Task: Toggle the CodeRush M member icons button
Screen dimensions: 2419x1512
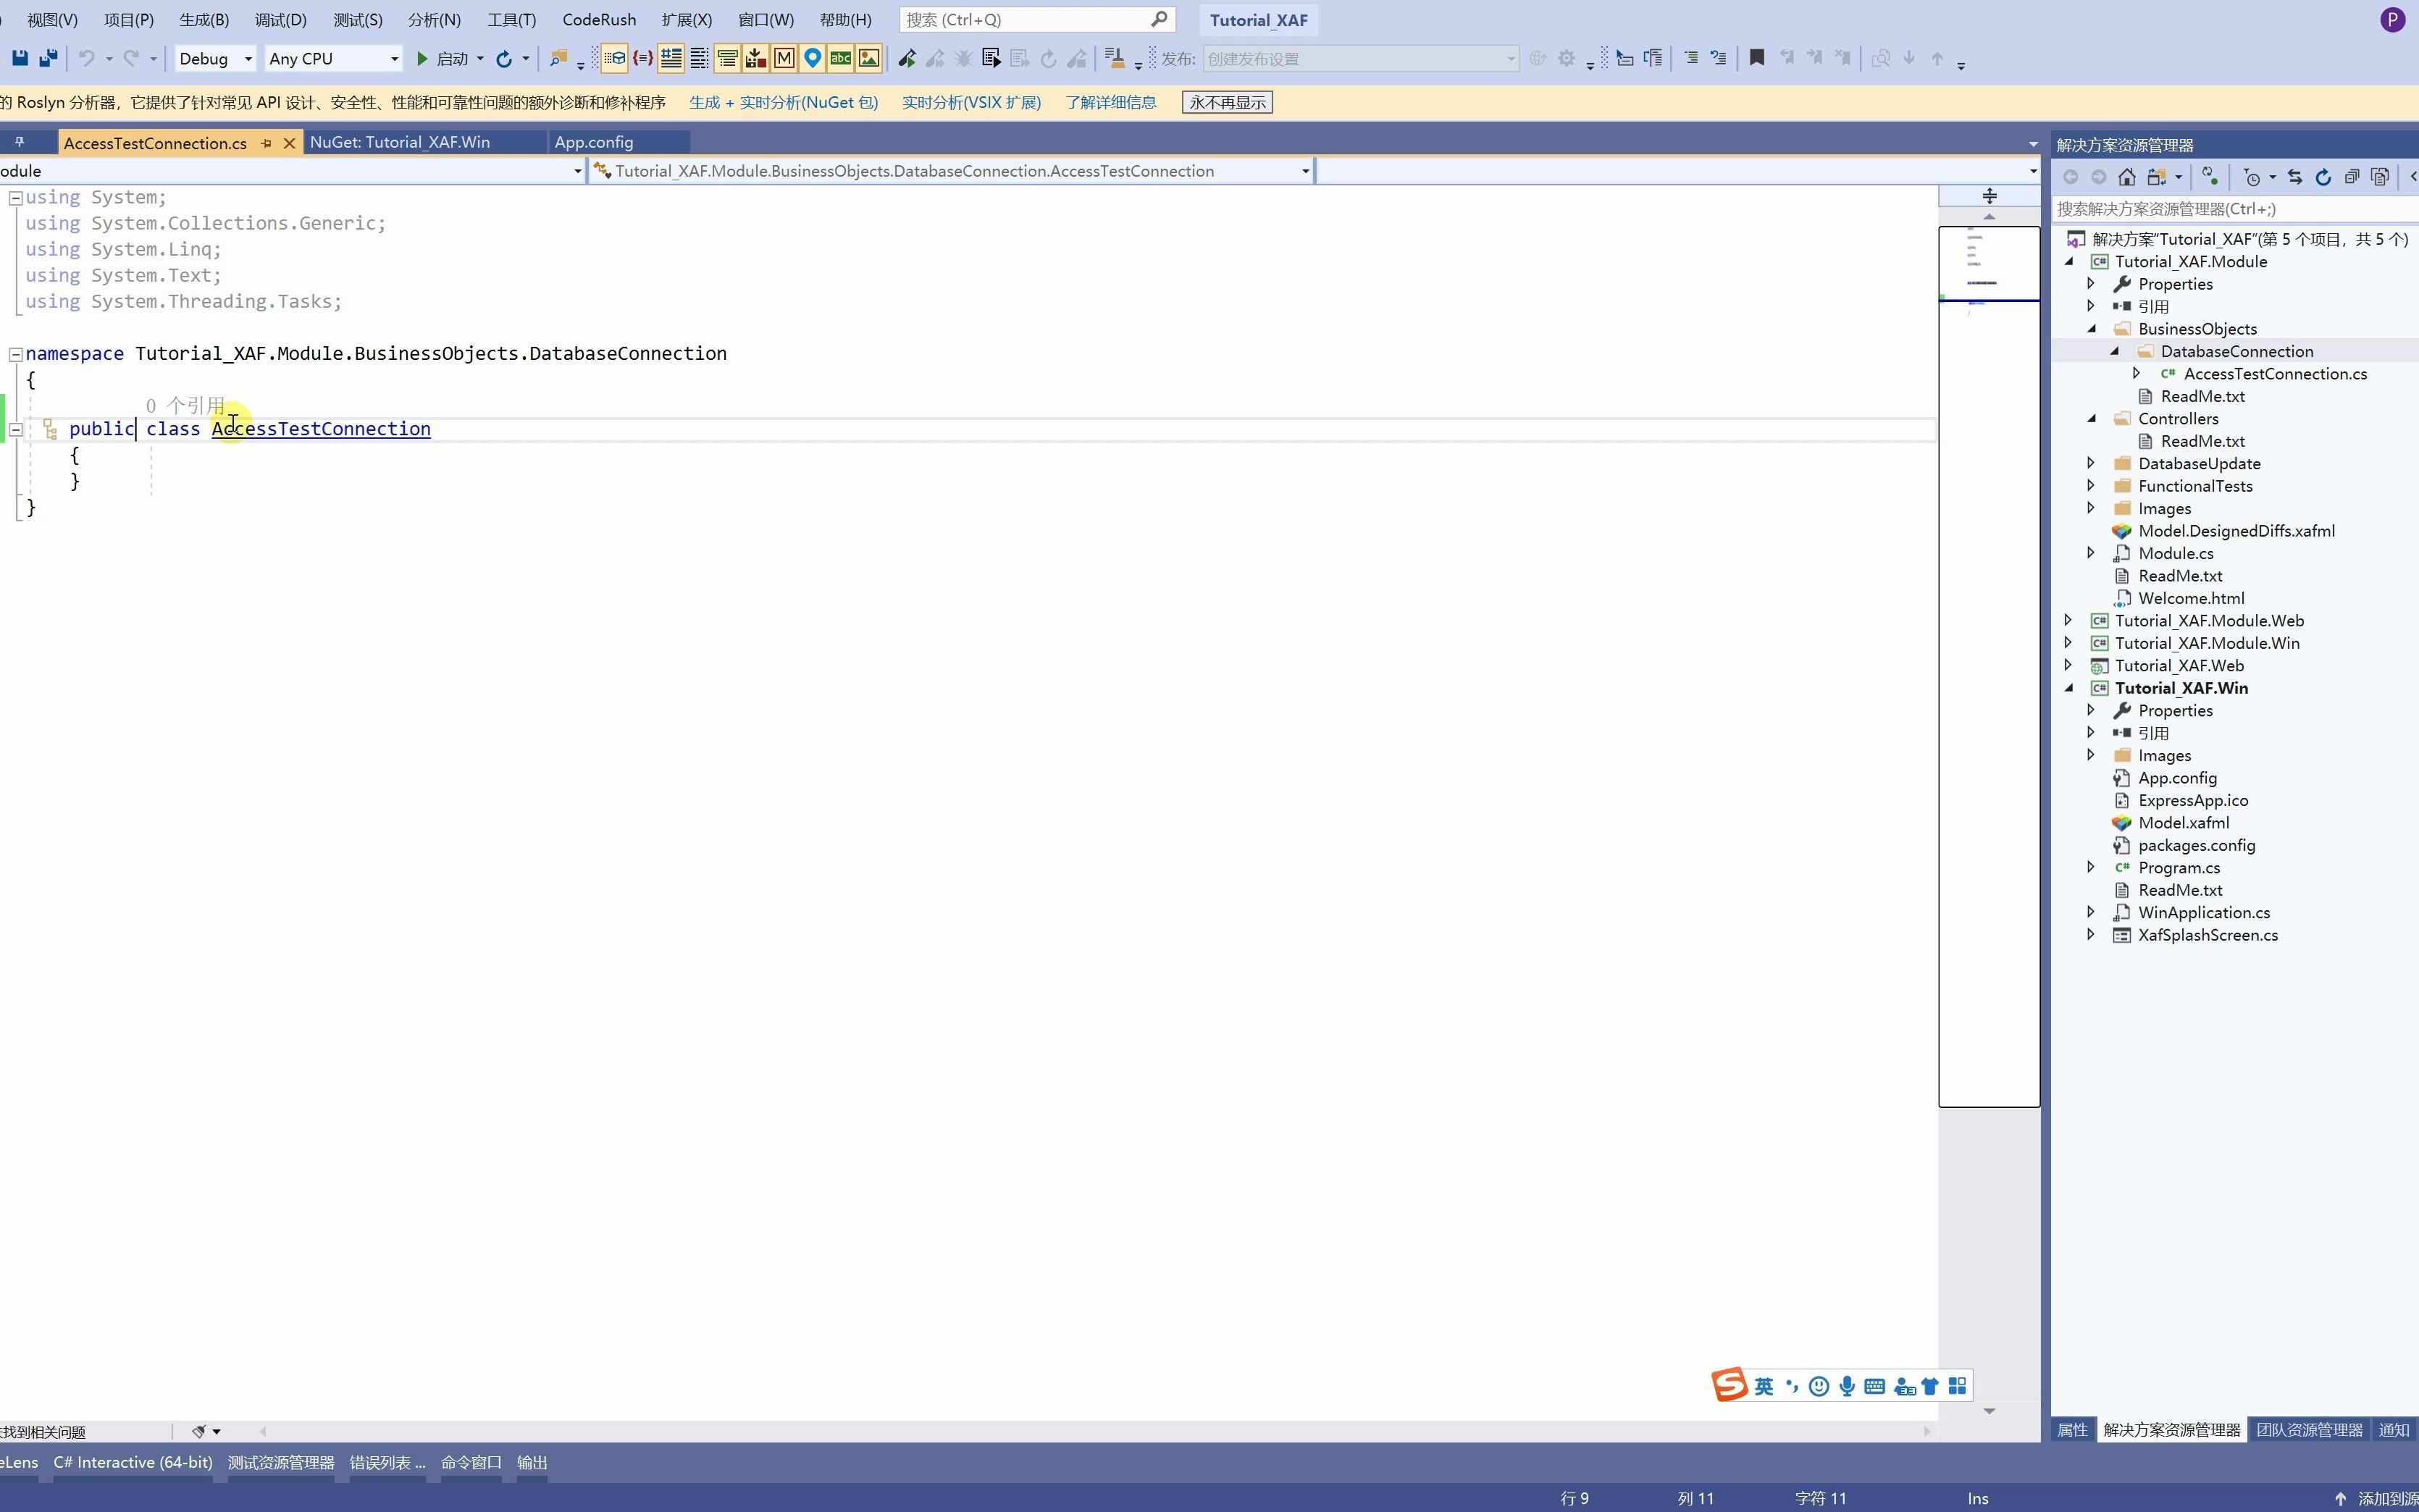Action: 784,58
